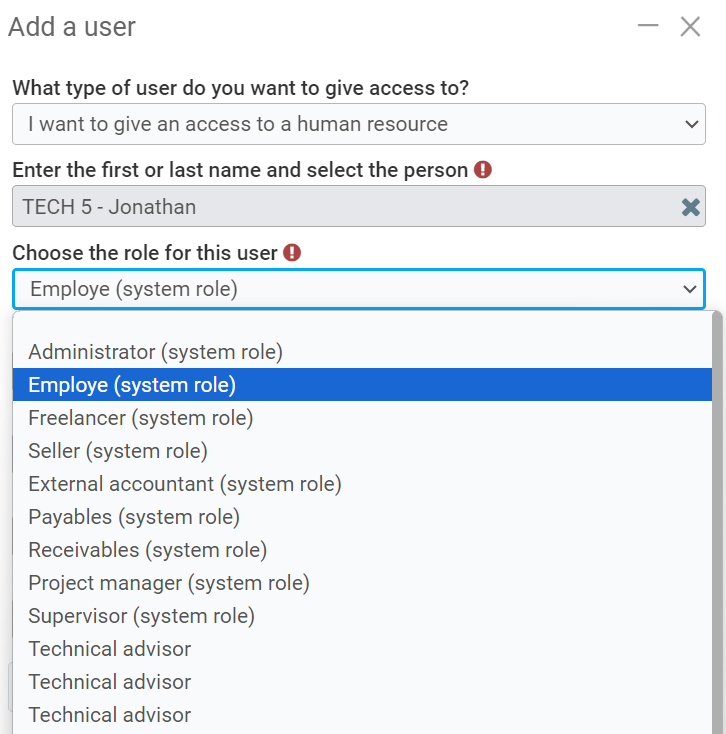
Task: Select Administrator (system role) option
Action: [x=155, y=352]
